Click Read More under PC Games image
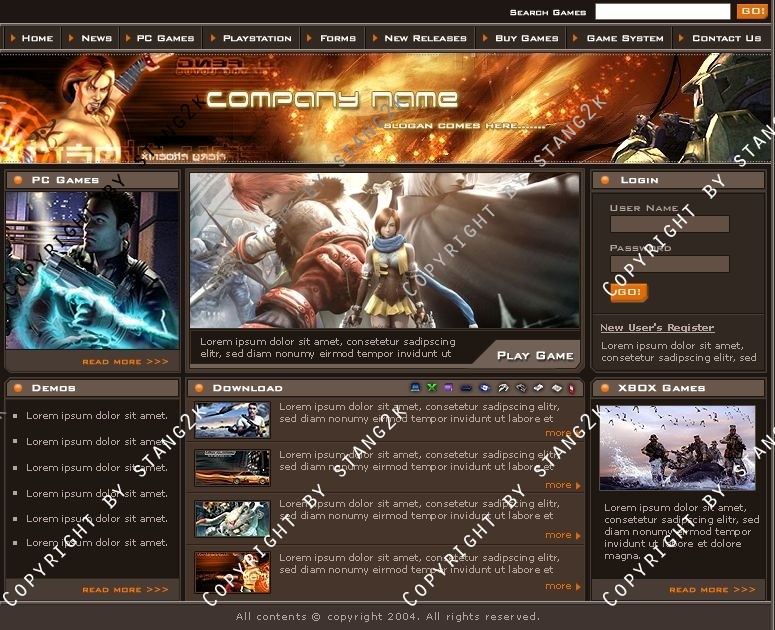The image size is (775, 630). (x=126, y=362)
